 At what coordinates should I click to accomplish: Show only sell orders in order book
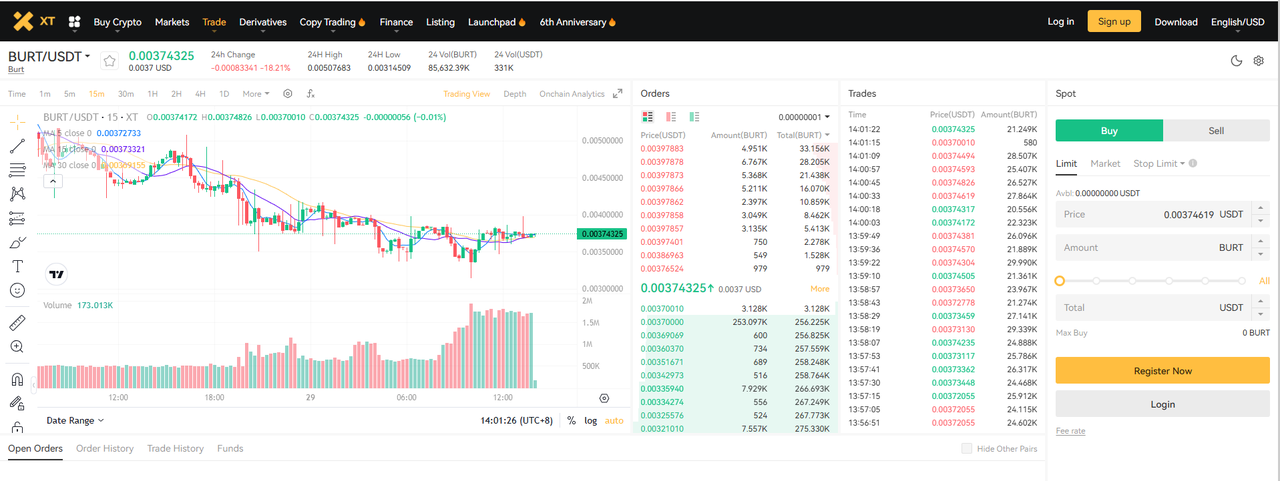(671, 117)
